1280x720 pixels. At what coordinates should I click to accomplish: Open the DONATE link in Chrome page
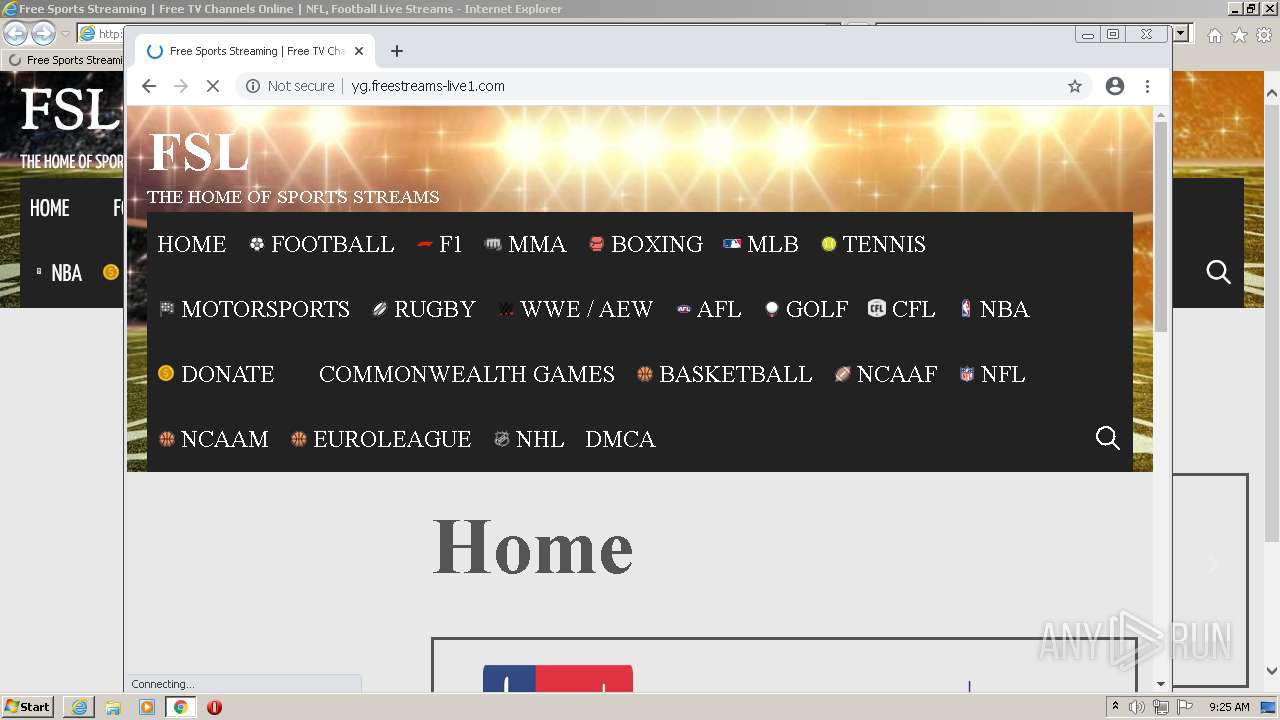[x=216, y=374]
